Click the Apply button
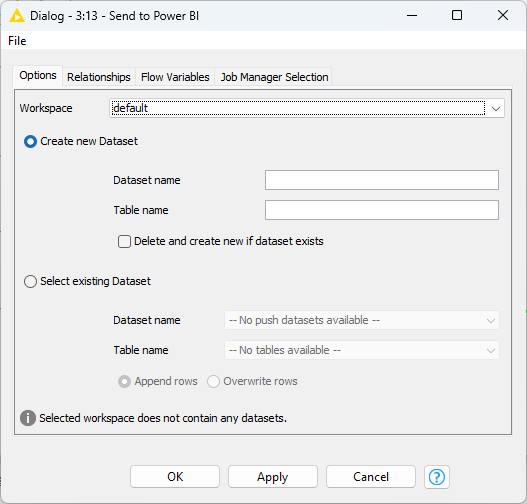The image size is (527, 504). [273, 477]
